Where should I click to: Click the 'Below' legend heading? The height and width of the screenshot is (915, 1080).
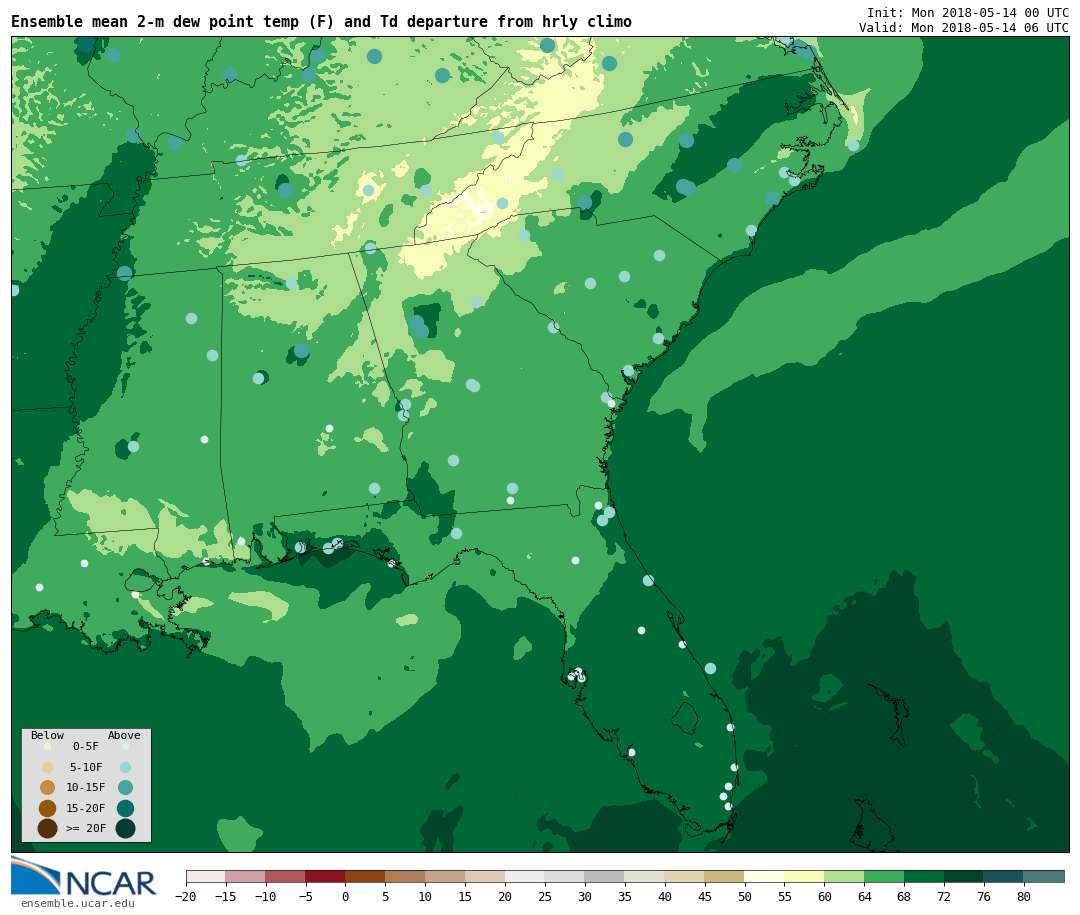click(48, 735)
